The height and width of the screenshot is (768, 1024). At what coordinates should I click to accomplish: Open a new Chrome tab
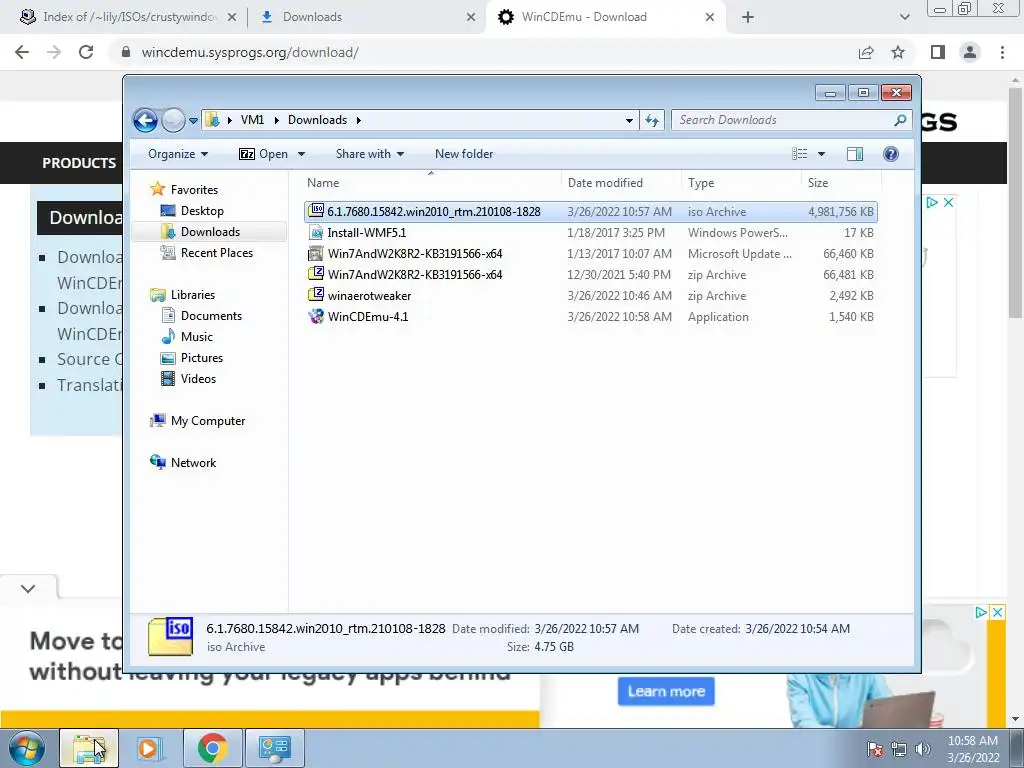748,17
